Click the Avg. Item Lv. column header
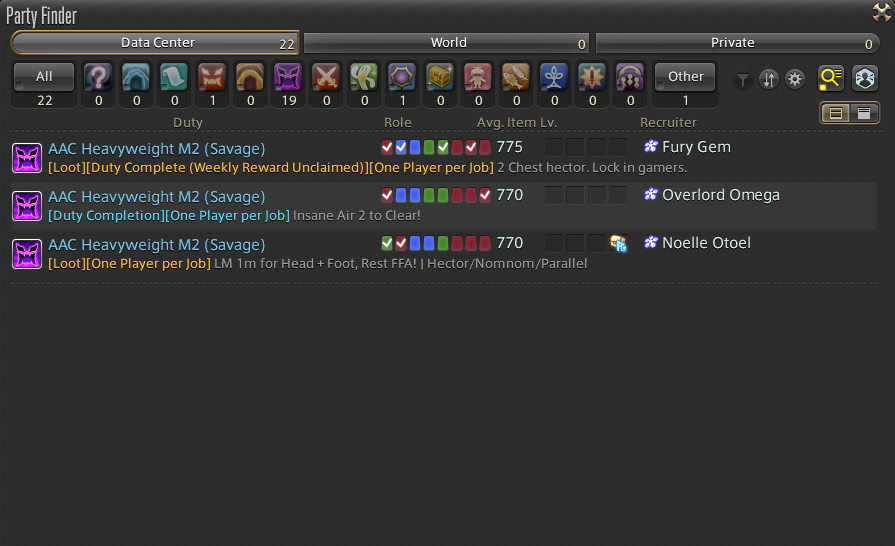The width and height of the screenshot is (895, 546). coord(517,123)
